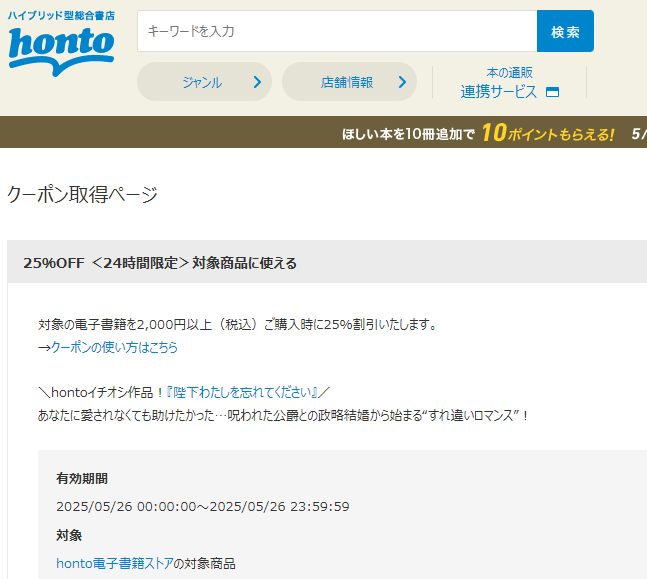Open 『陛下わたしを忘れてください』 link
The image size is (647, 579).
tap(242, 392)
